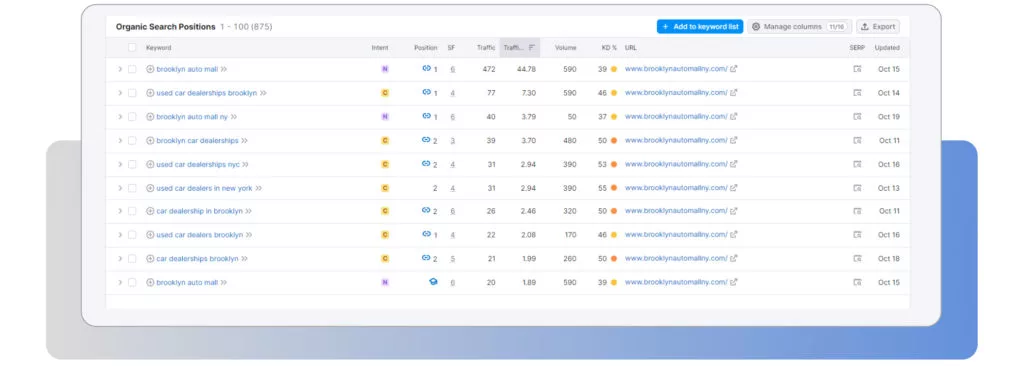Click double-arrow icon next to 'car dealerships brooklyn'
Image resolution: width=1024 pixels, height=366 pixels.
(x=245, y=258)
